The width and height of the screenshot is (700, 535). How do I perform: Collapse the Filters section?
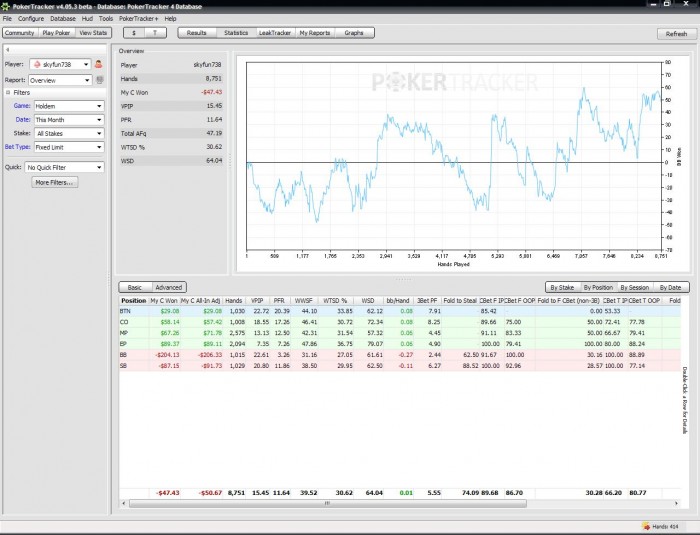tap(8, 92)
